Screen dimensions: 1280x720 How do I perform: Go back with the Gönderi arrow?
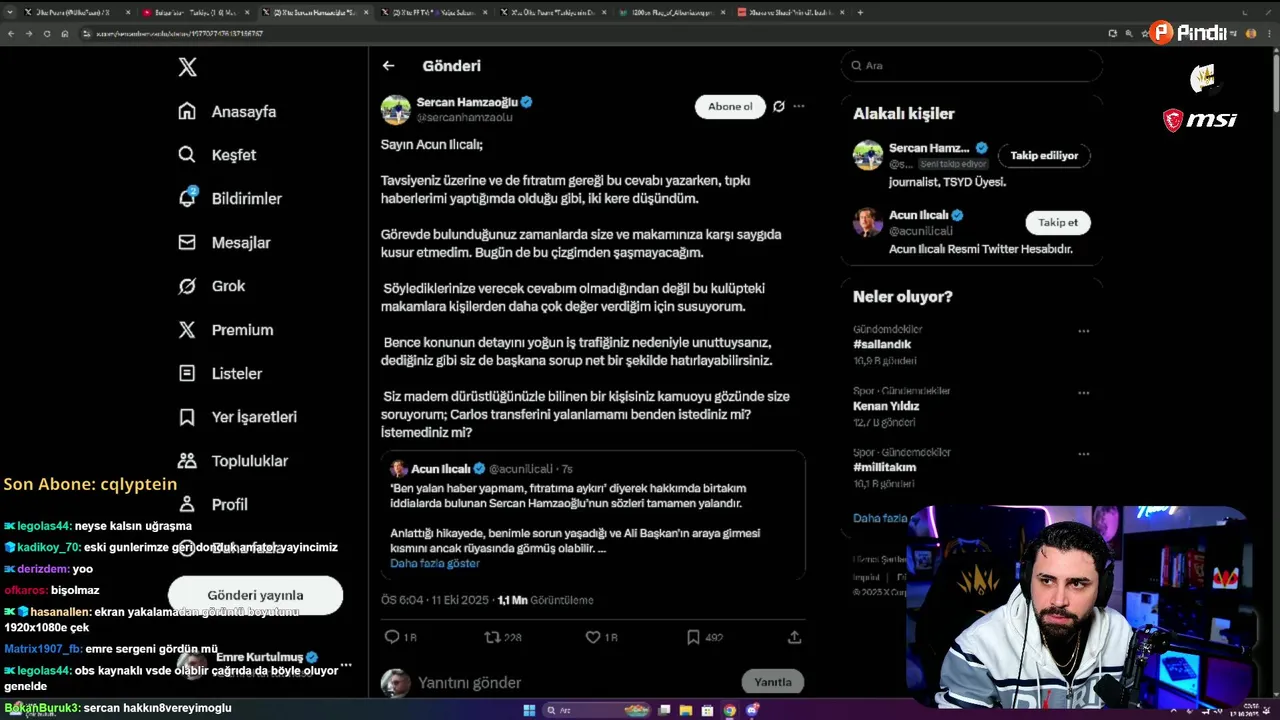[x=388, y=66]
